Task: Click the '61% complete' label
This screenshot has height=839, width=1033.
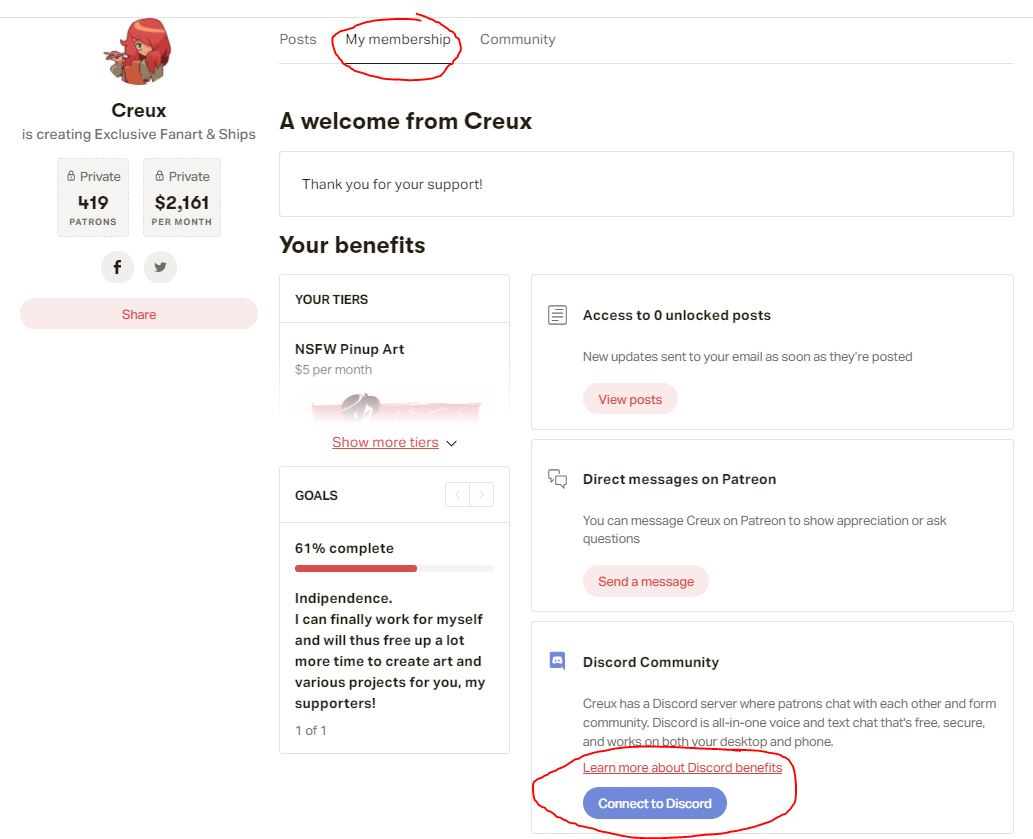Action: pos(345,549)
